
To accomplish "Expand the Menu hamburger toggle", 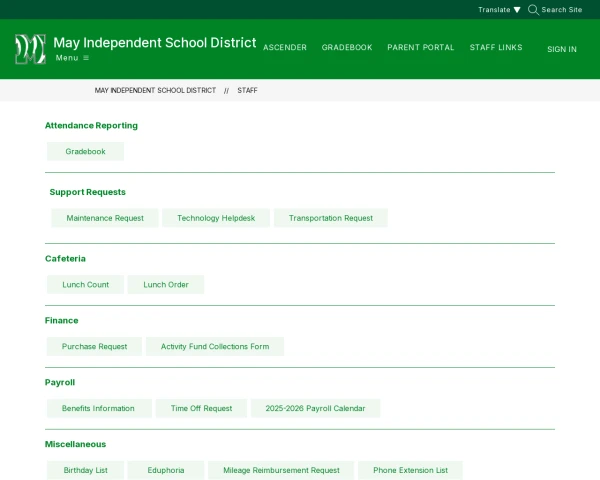I will click(72, 58).
